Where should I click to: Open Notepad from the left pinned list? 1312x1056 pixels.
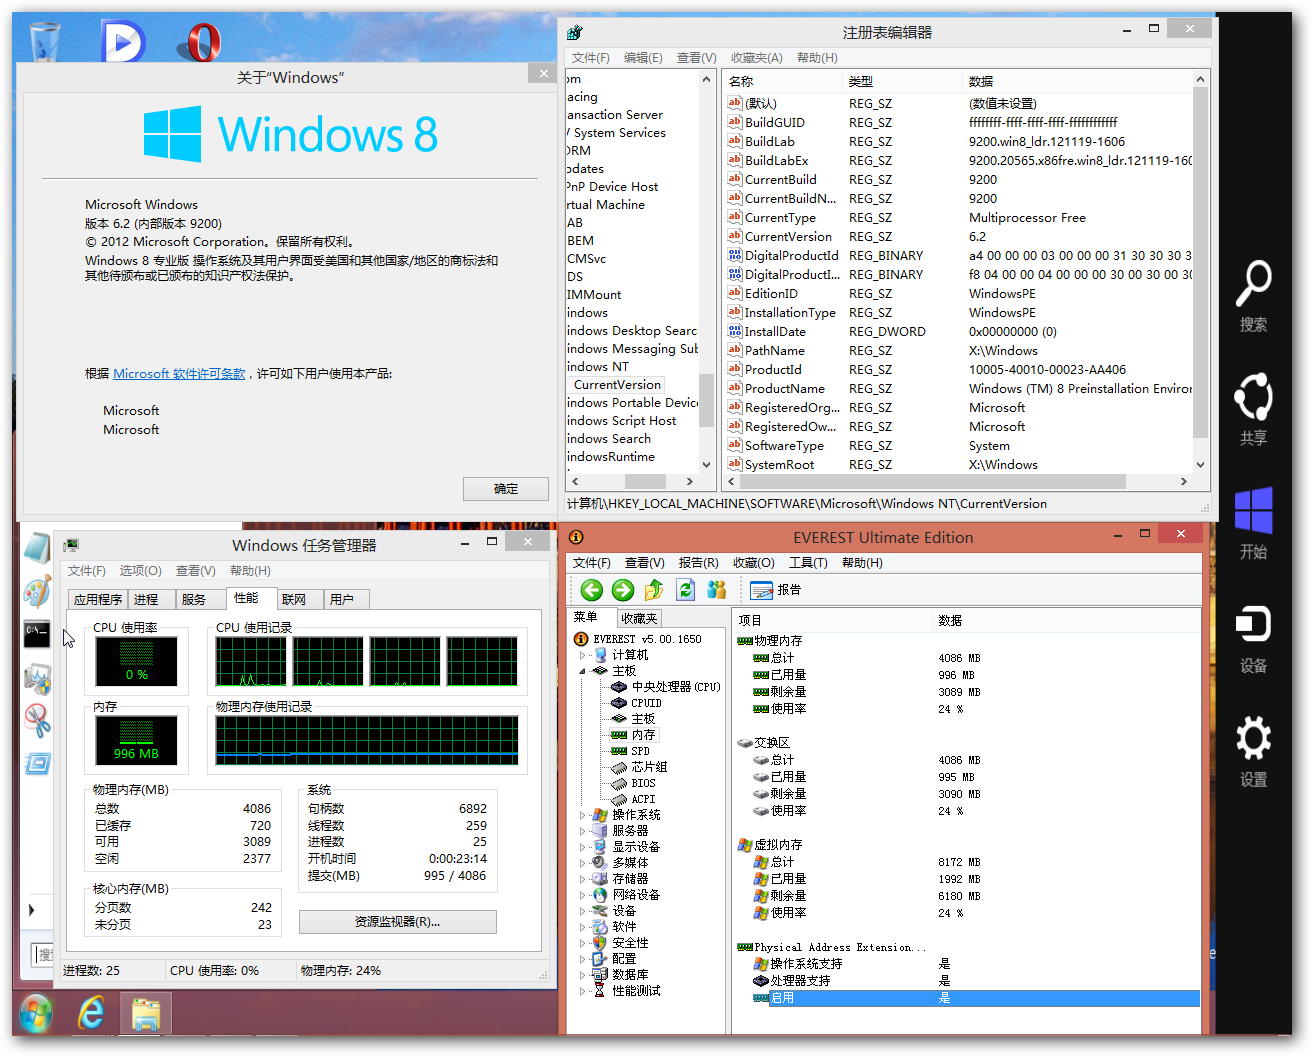(x=37, y=548)
